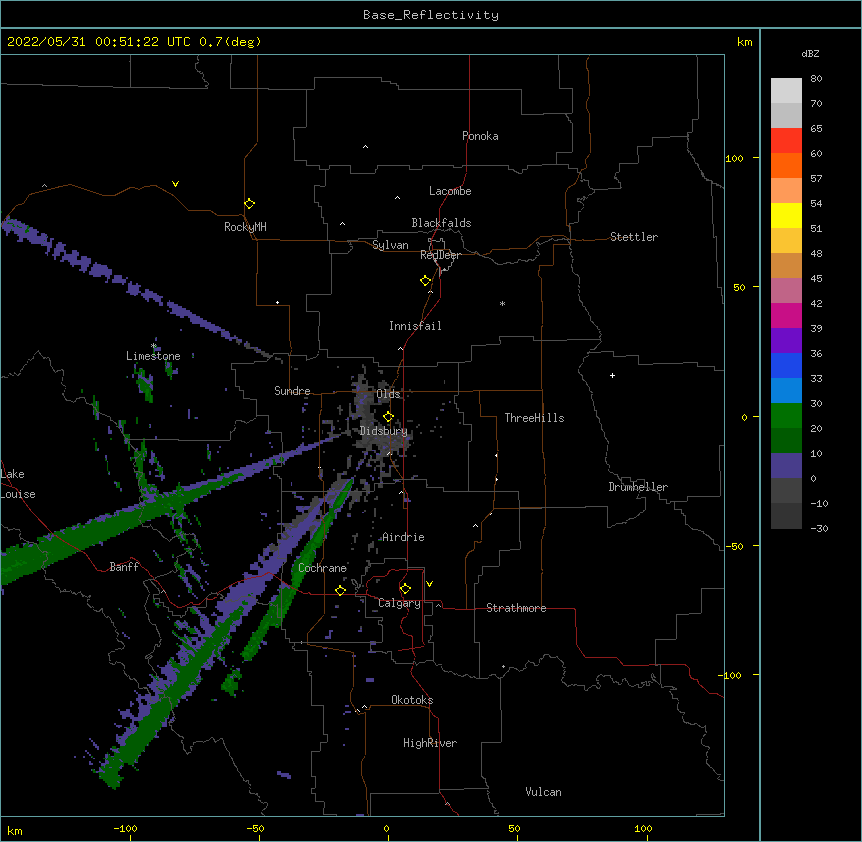The width and height of the screenshot is (862, 842).
Task: Select the 54 dBZ yellow color swatch
Action: point(786,215)
